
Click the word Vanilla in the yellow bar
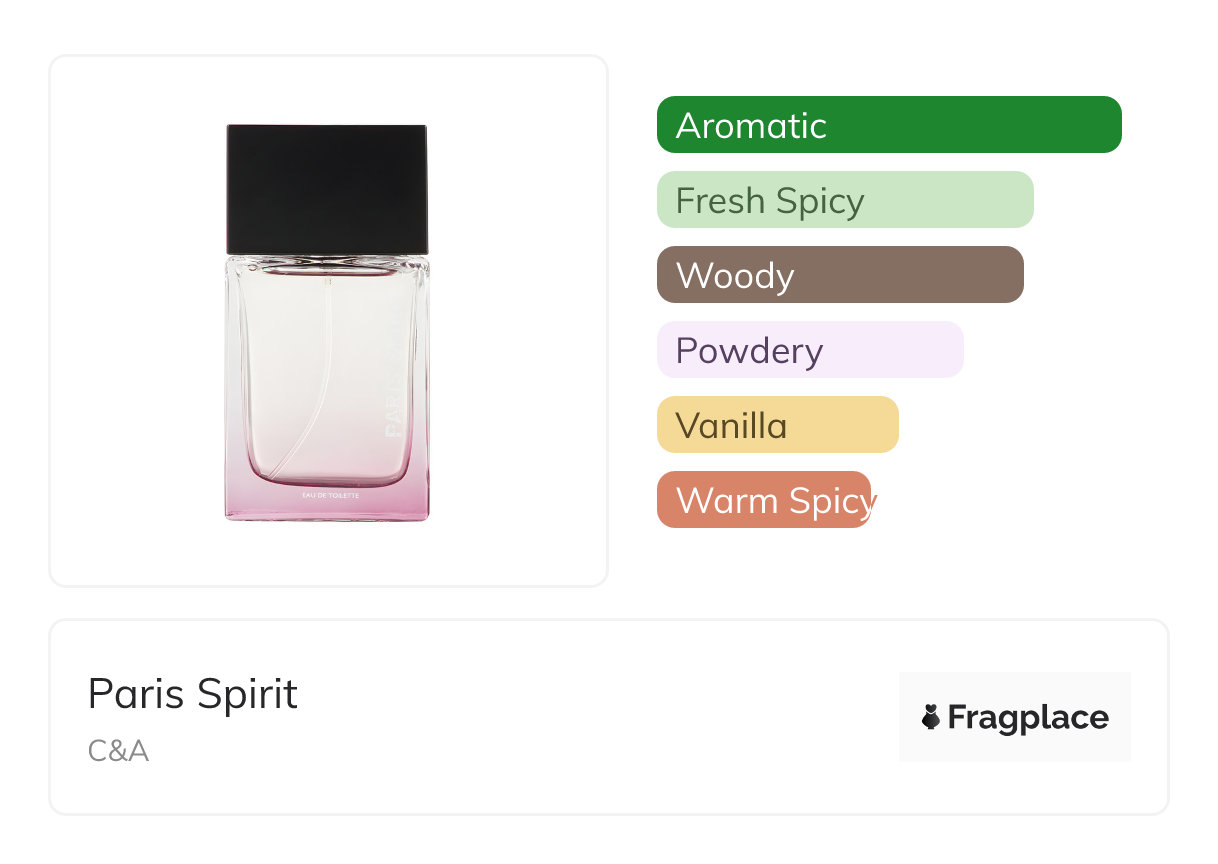click(x=731, y=426)
